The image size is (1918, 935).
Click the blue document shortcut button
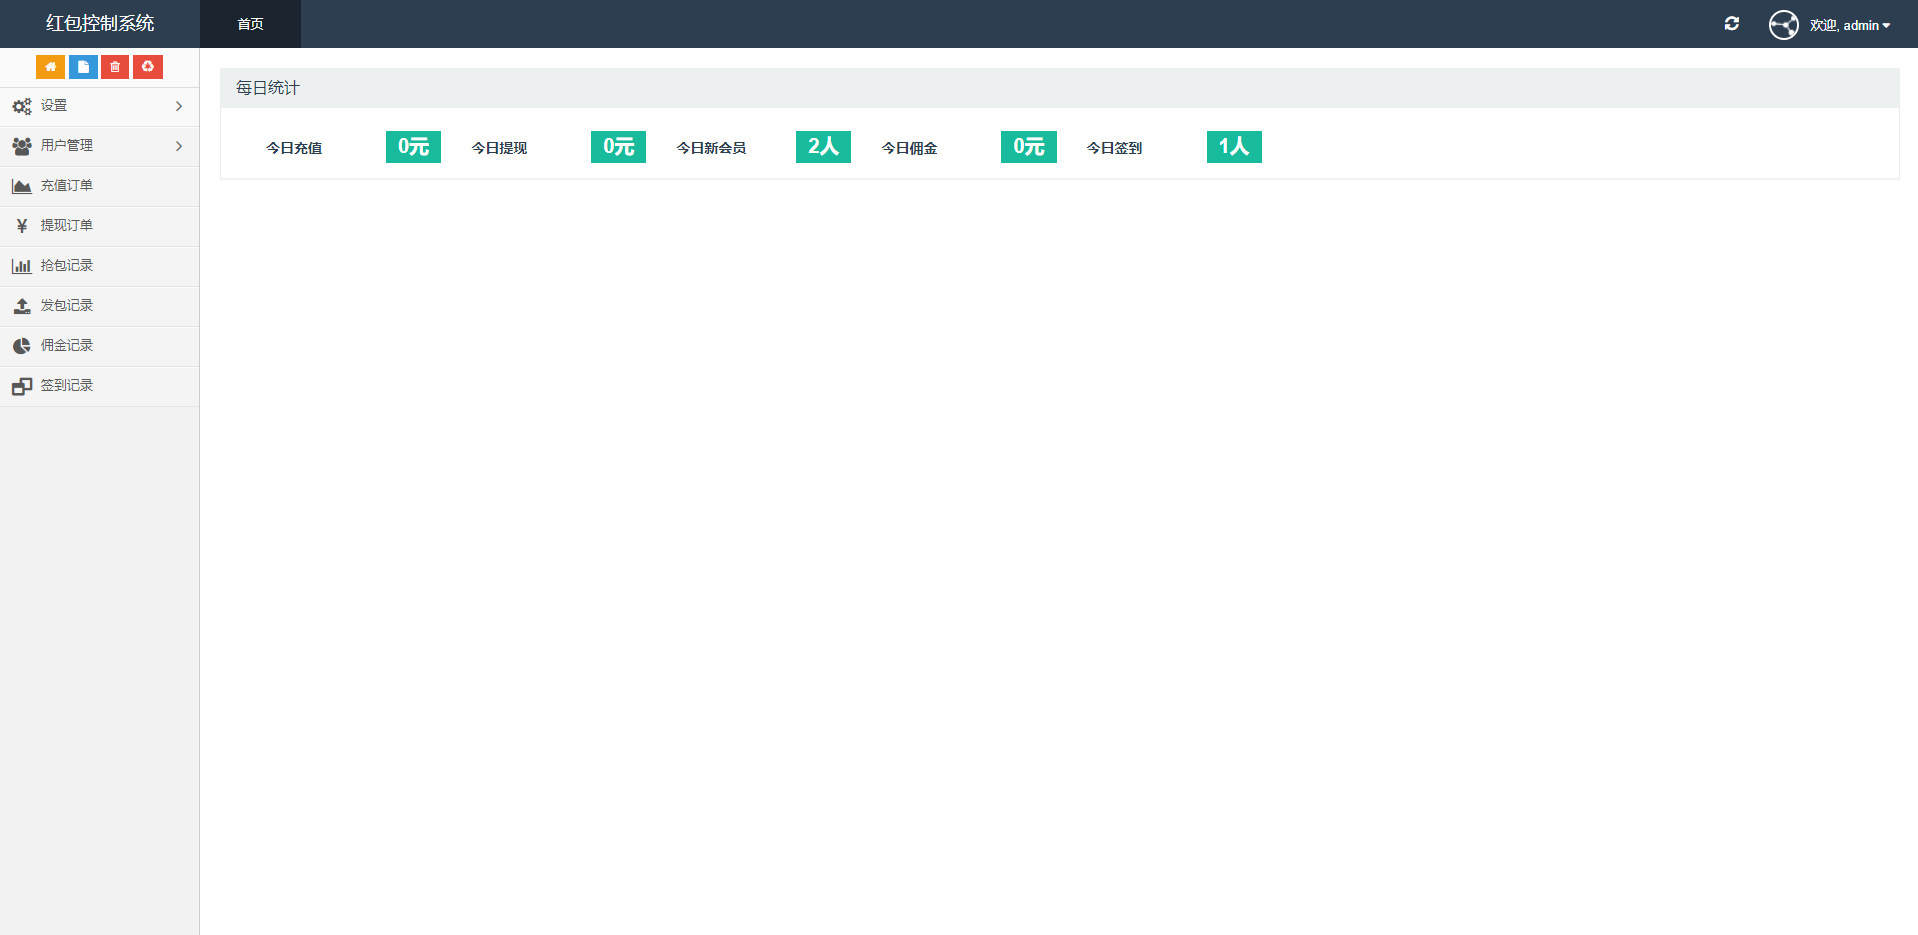83,67
